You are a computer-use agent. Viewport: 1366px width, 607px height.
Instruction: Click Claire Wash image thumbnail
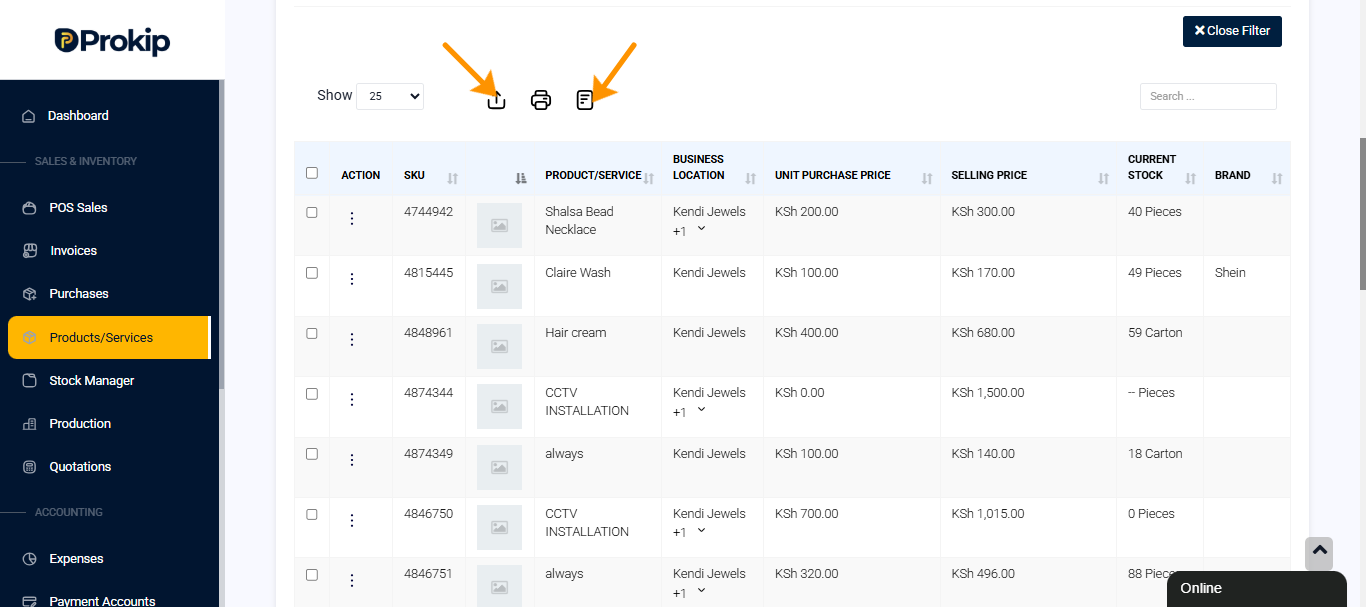[499, 286]
